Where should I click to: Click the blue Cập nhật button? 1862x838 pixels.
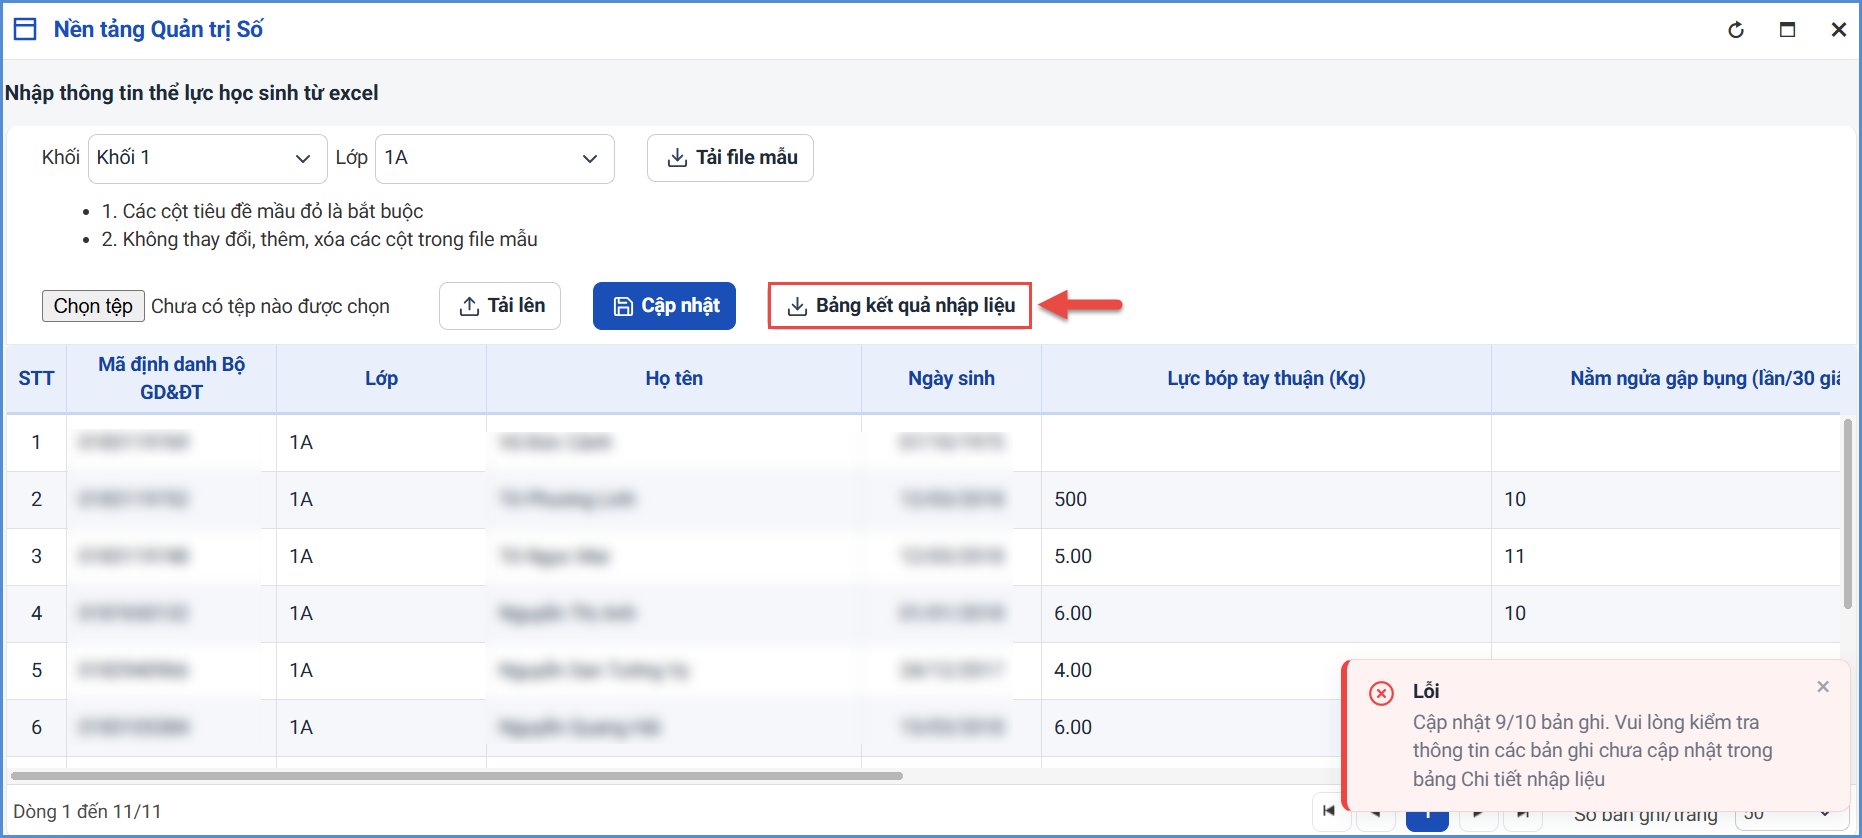(664, 306)
